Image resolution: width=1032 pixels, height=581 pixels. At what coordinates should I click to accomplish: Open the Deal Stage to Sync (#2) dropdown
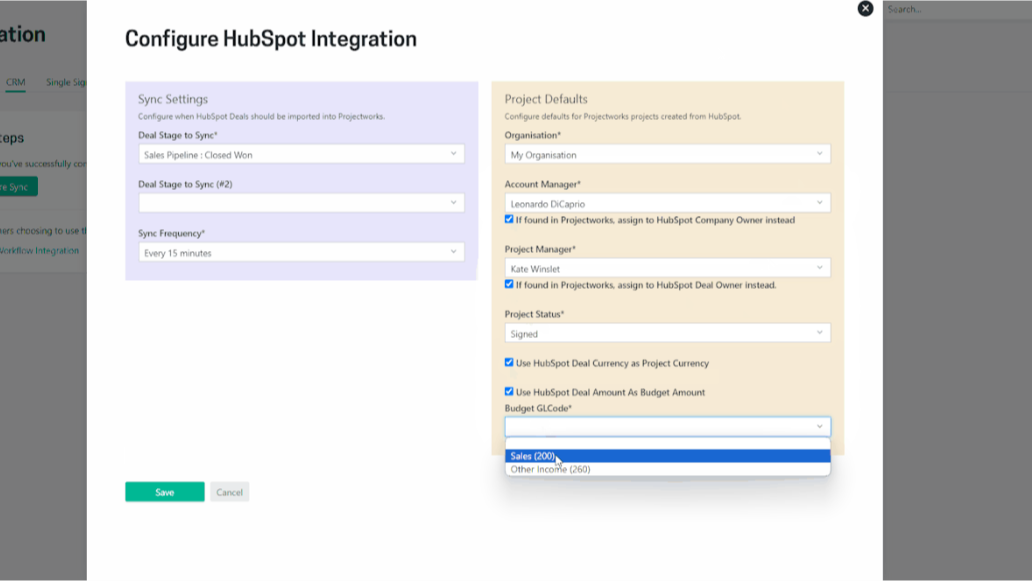coord(300,202)
